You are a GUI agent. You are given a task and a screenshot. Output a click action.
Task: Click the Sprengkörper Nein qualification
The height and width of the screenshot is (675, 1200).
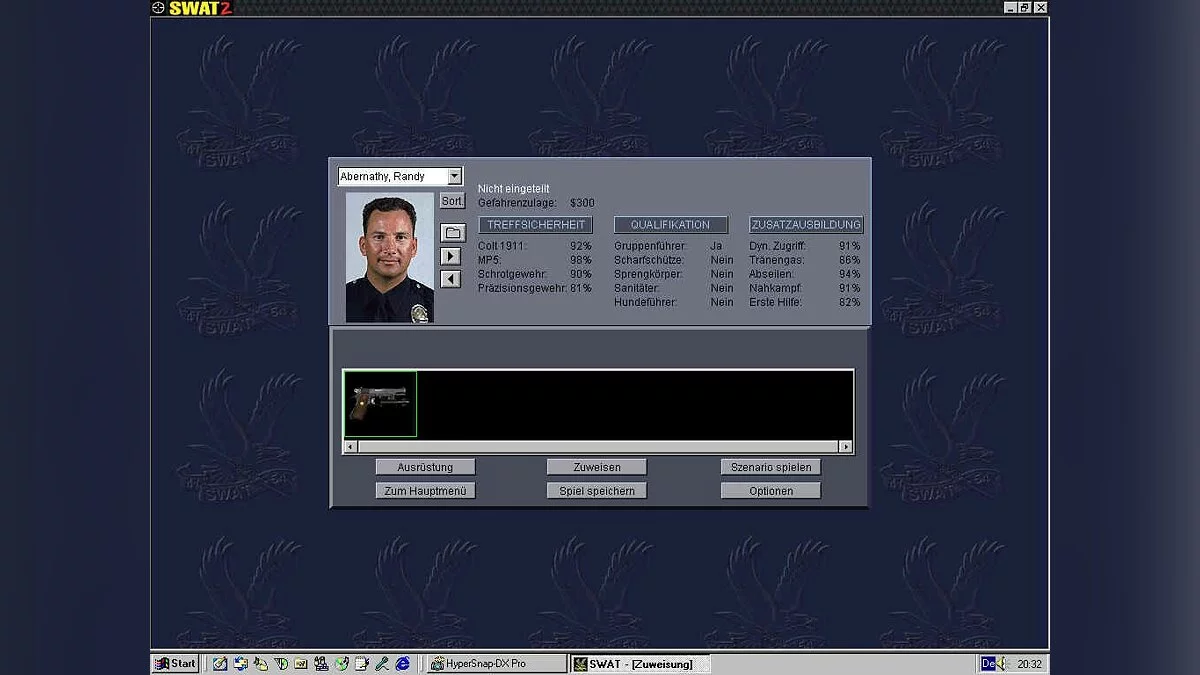[x=722, y=274]
